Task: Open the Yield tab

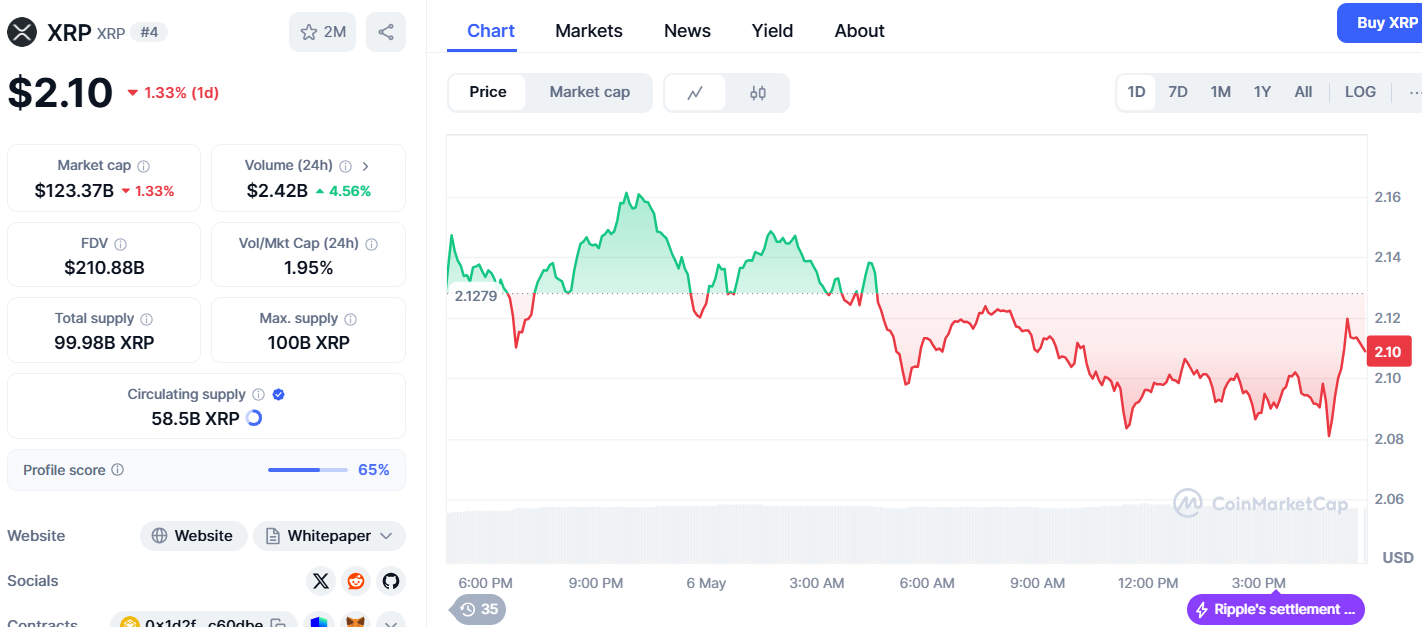Action: coord(773,31)
